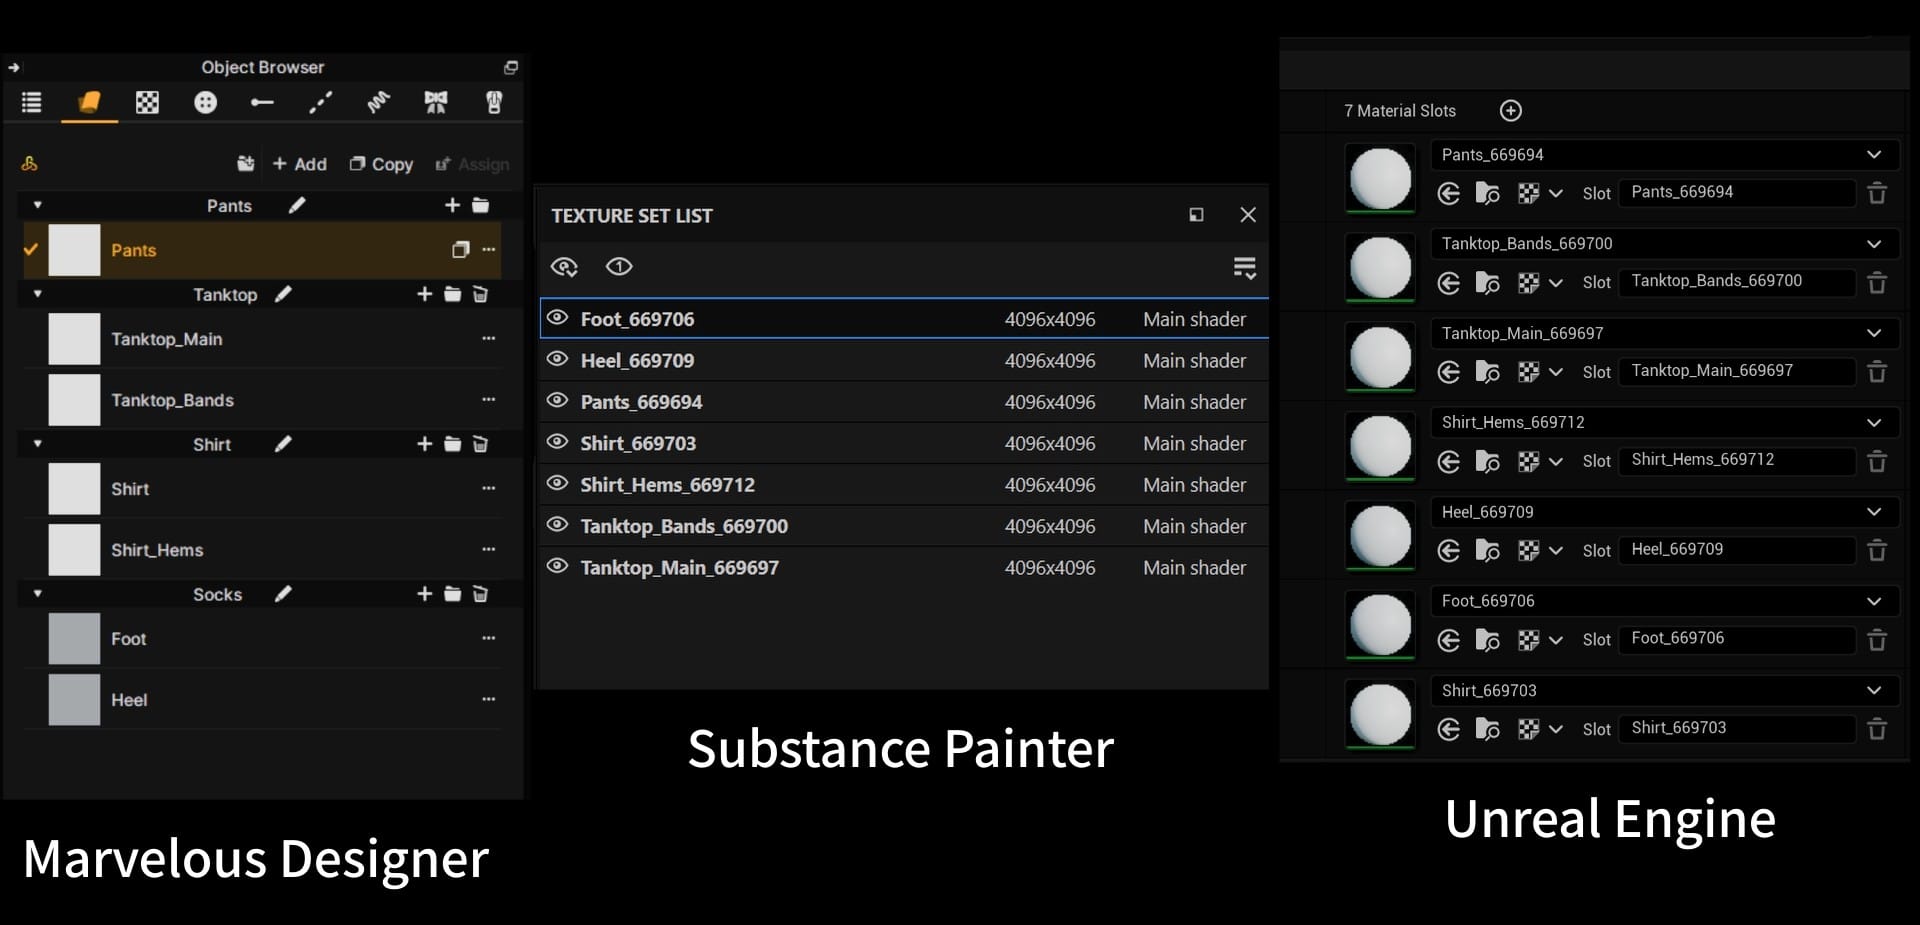Open more options for Shirt_Hems fabric
This screenshot has width=1920, height=925.
point(488,549)
